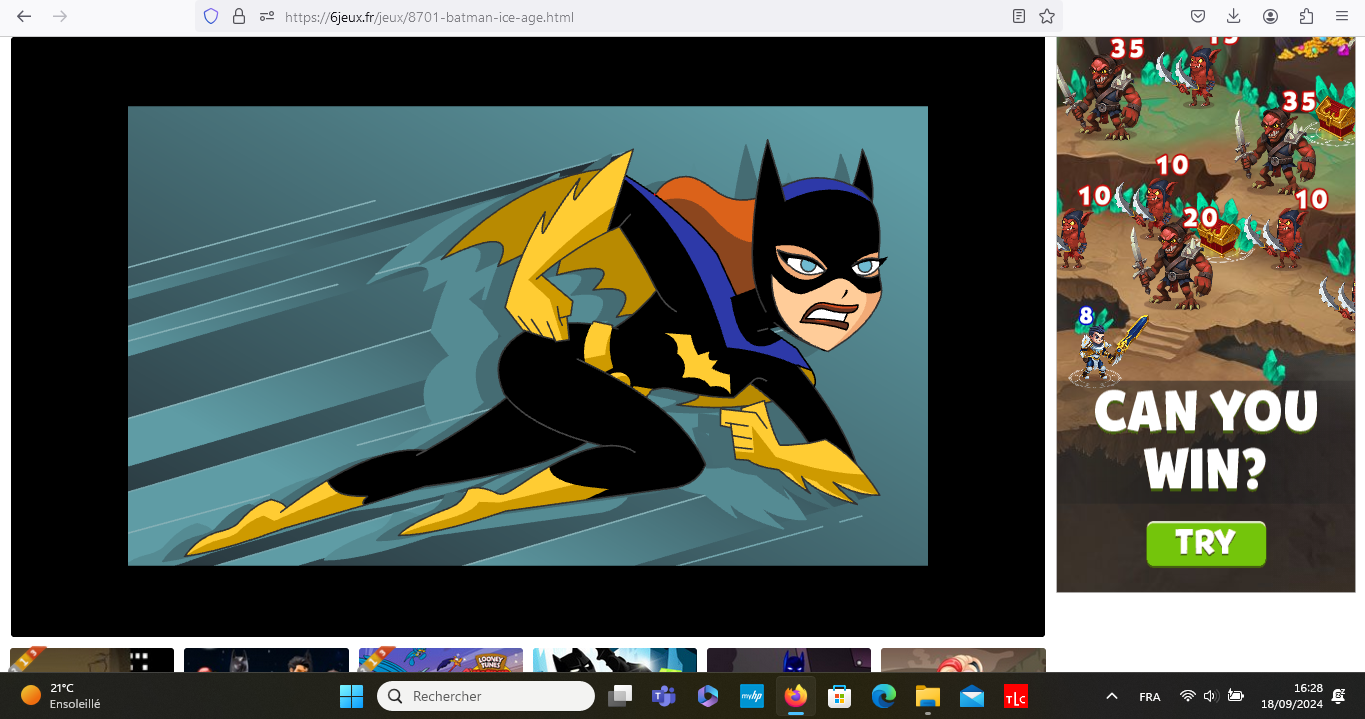Open the Firefox downloads panel
Image resolution: width=1365 pixels, height=719 pixels.
point(1234,16)
